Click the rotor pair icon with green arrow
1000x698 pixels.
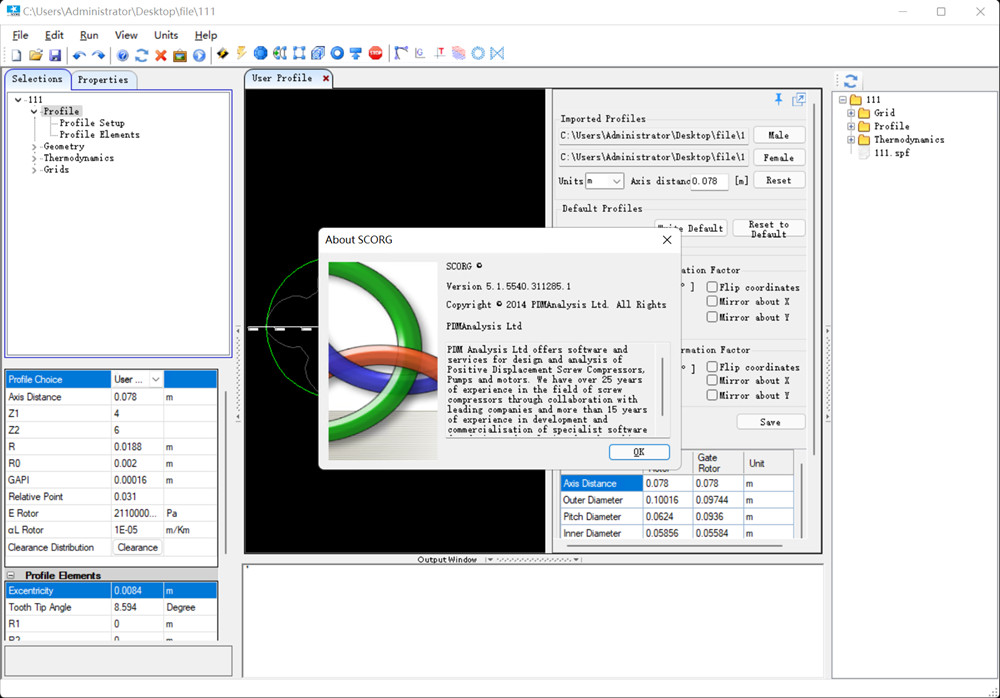[x=279, y=54]
